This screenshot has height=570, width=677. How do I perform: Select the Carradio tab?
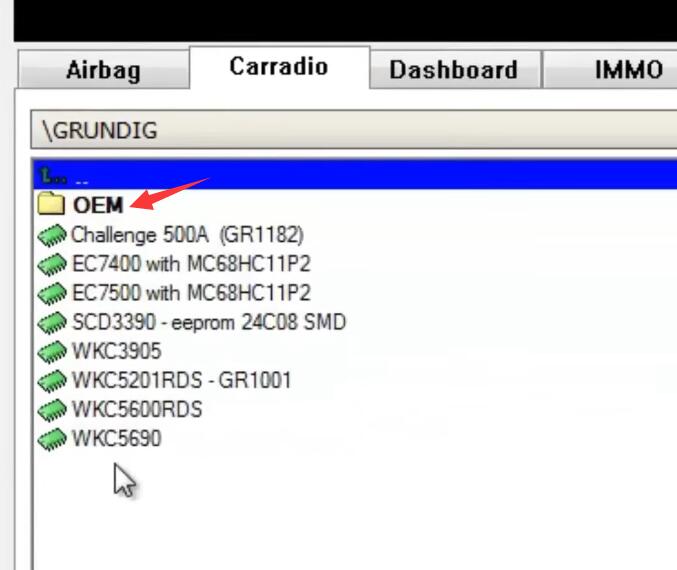[x=279, y=67]
